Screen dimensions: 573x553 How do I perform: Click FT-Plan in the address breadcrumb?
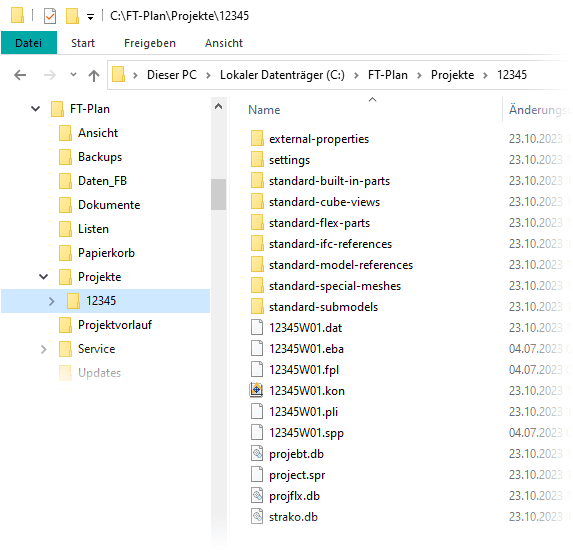point(387,75)
